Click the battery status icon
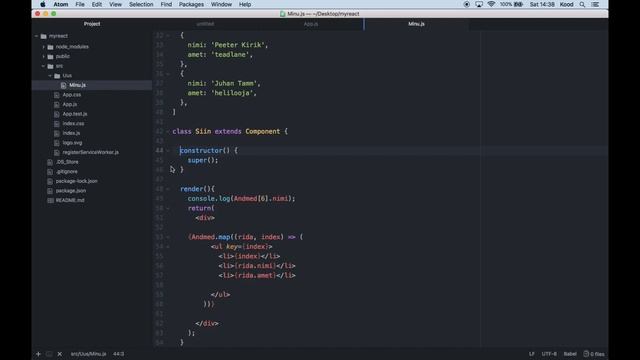The width and height of the screenshot is (640, 360). coord(518,4)
